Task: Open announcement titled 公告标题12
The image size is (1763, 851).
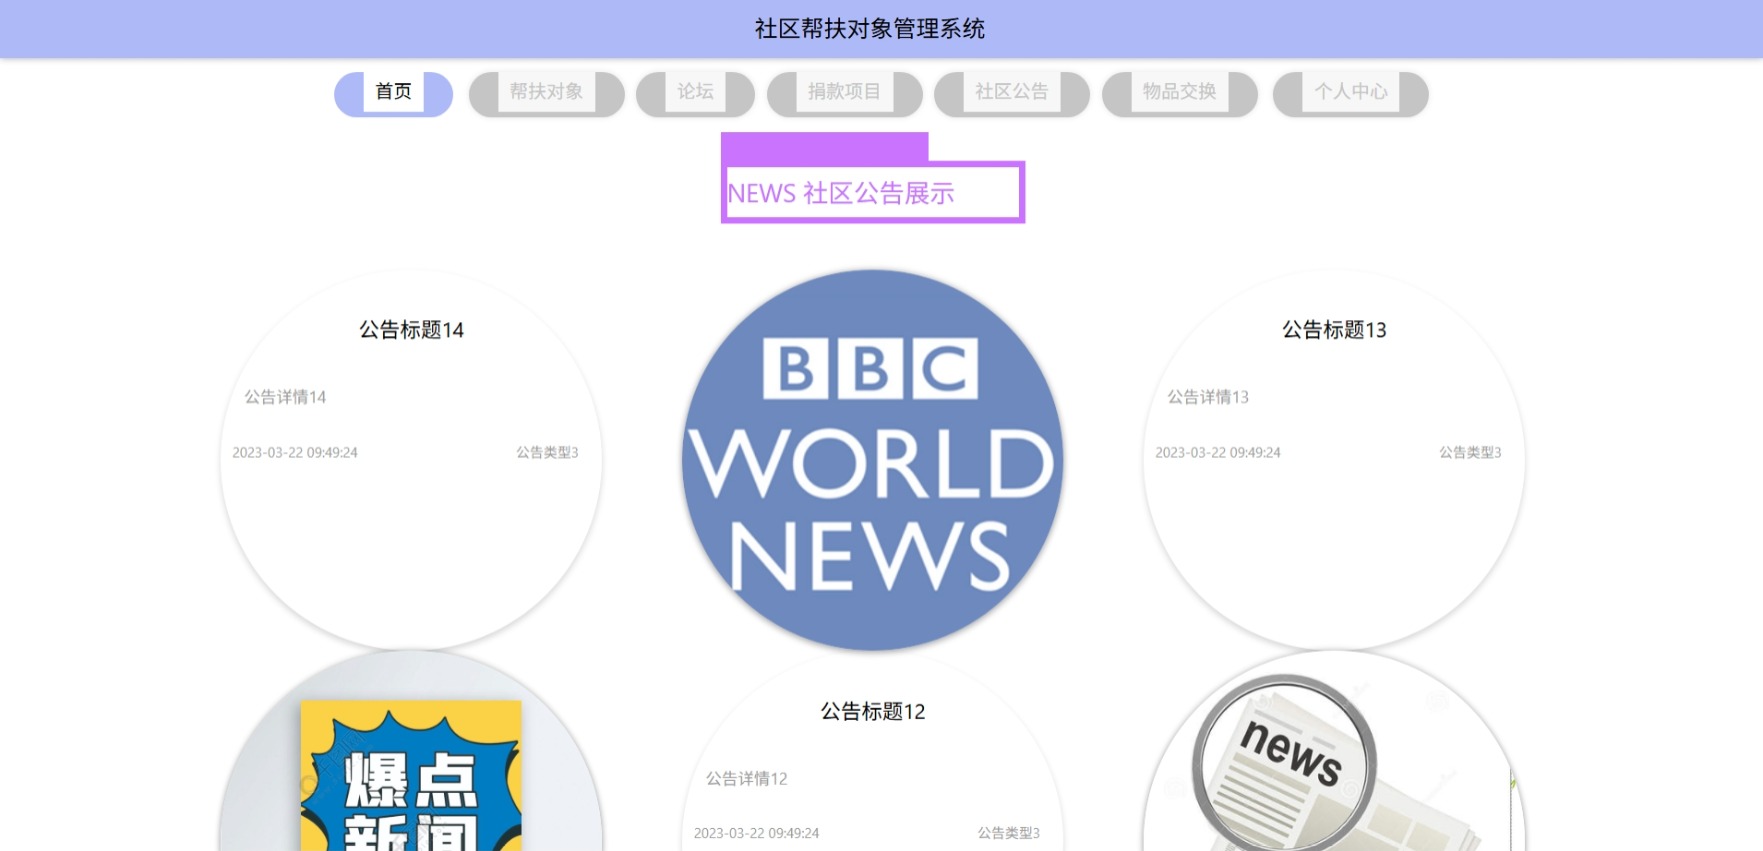Action: point(873,712)
